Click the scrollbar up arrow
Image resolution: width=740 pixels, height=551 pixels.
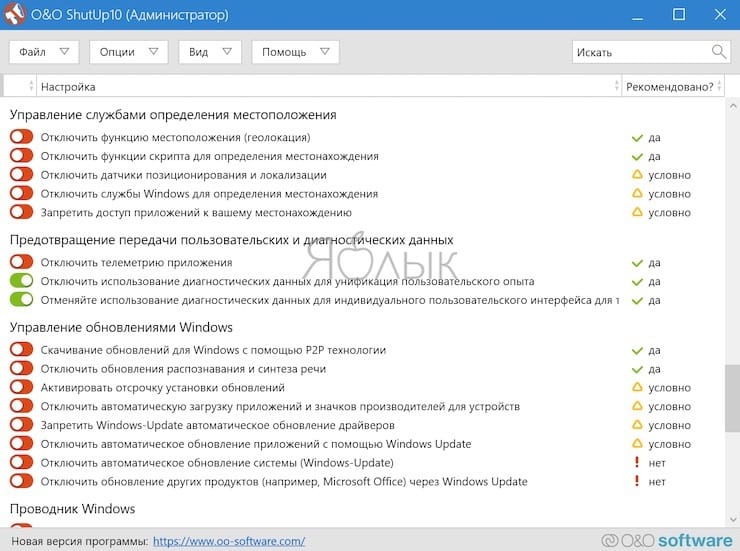733,107
